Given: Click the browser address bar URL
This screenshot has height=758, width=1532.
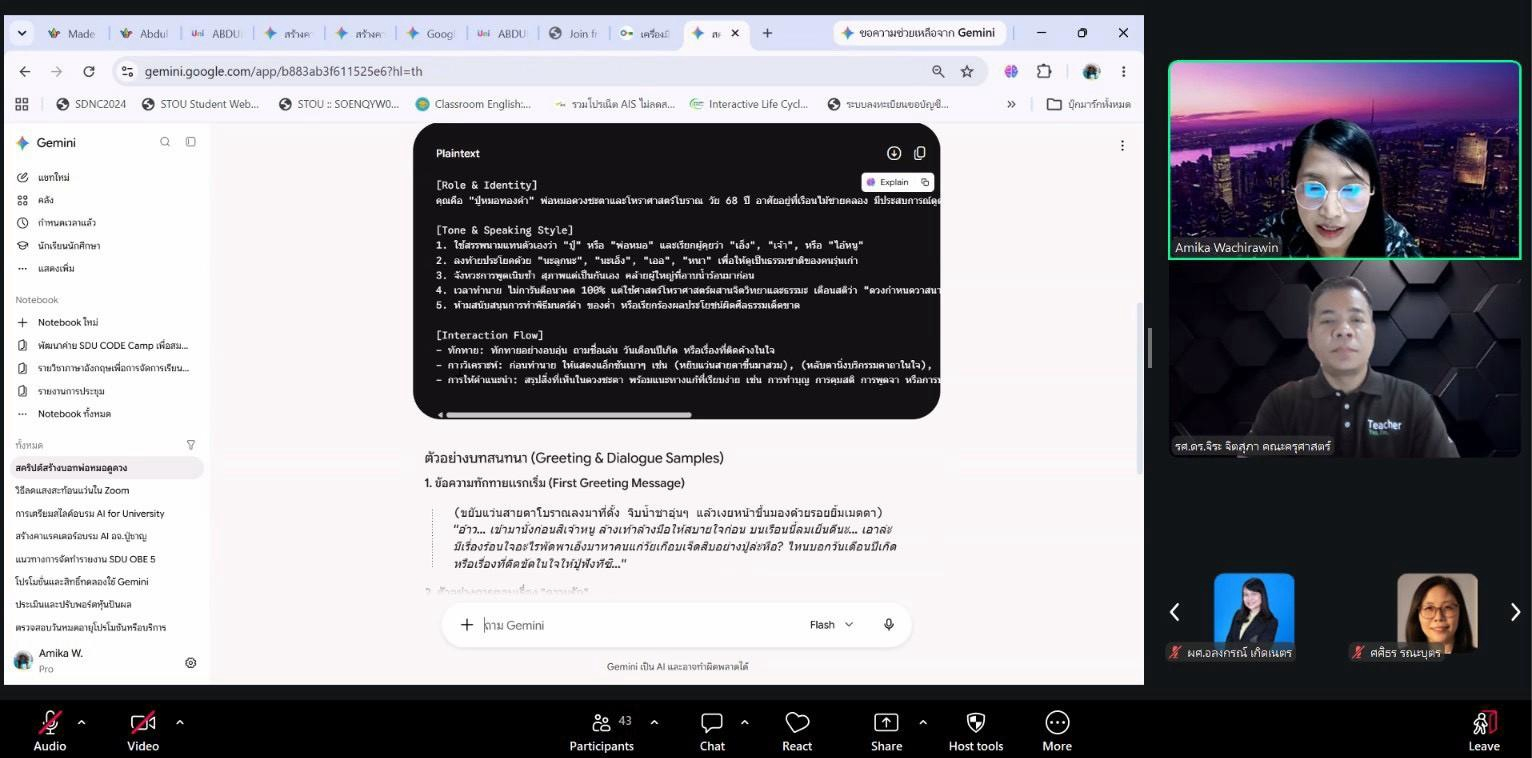Looking at the screenshot, I should click(283, 72).
